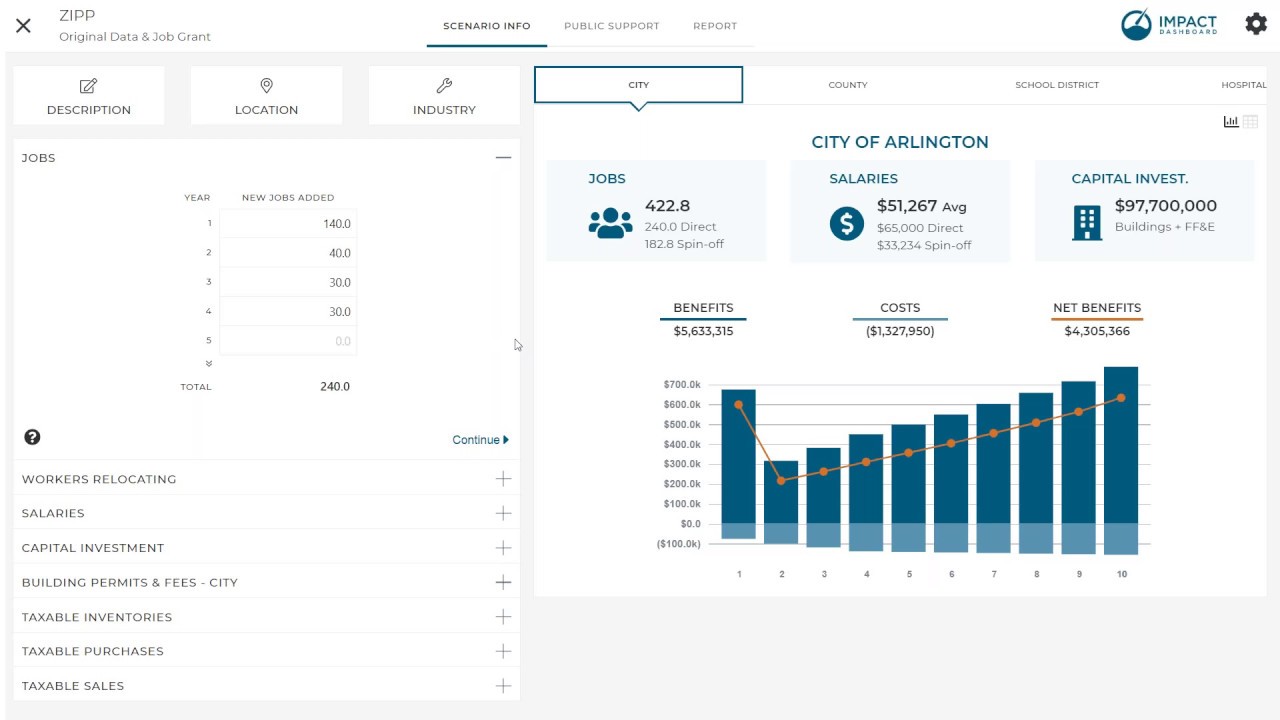Click the help question mark icon
Viewport: 1280px width, 720px height.
(x=32, y=437)
